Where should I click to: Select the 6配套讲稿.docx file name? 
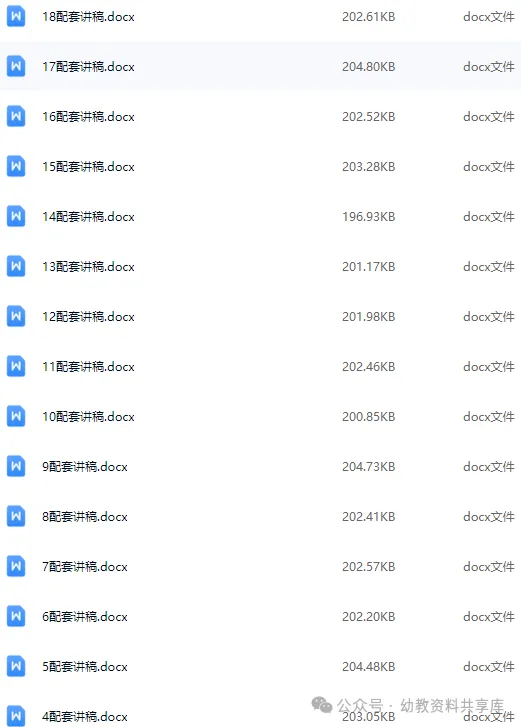[x=85, y=617]
